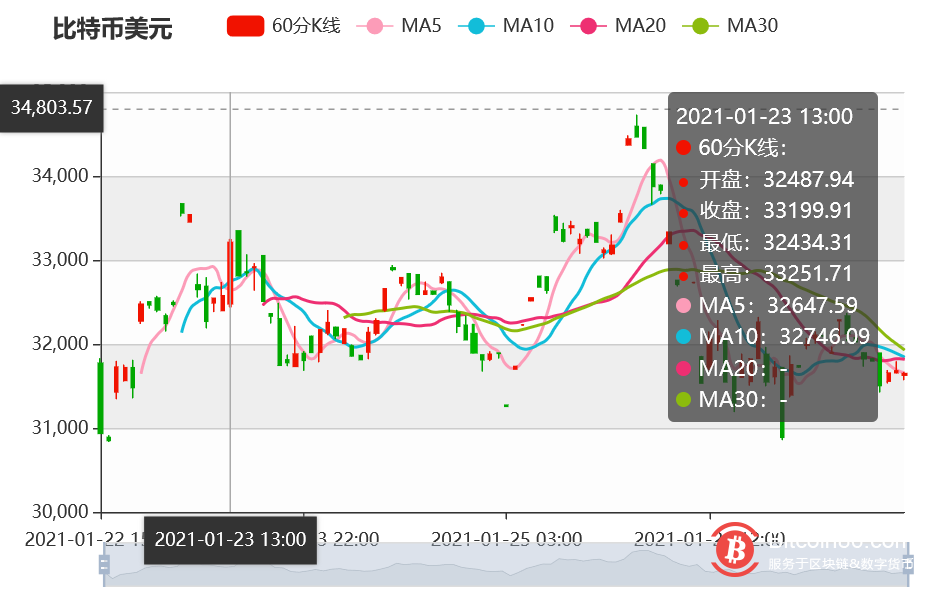This screenshot has width=929, height=589.
Task: Click the red dot beside 开盘 in tooltip
Action: click(684, 181)
